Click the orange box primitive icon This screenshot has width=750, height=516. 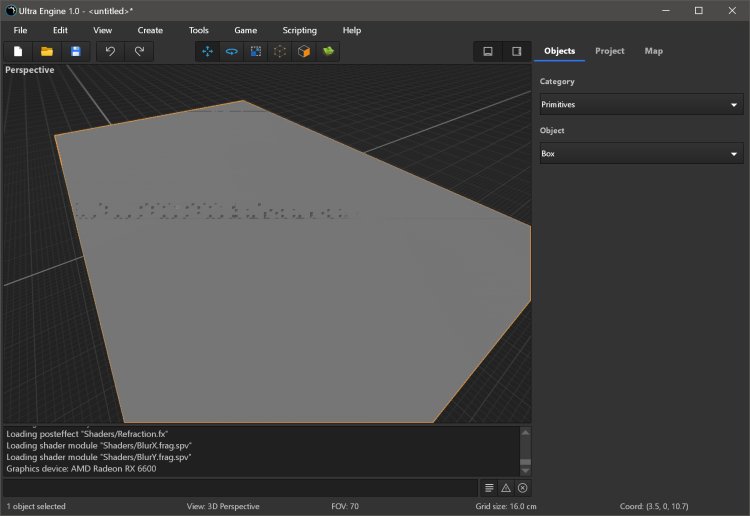click(x=303, y=51)
